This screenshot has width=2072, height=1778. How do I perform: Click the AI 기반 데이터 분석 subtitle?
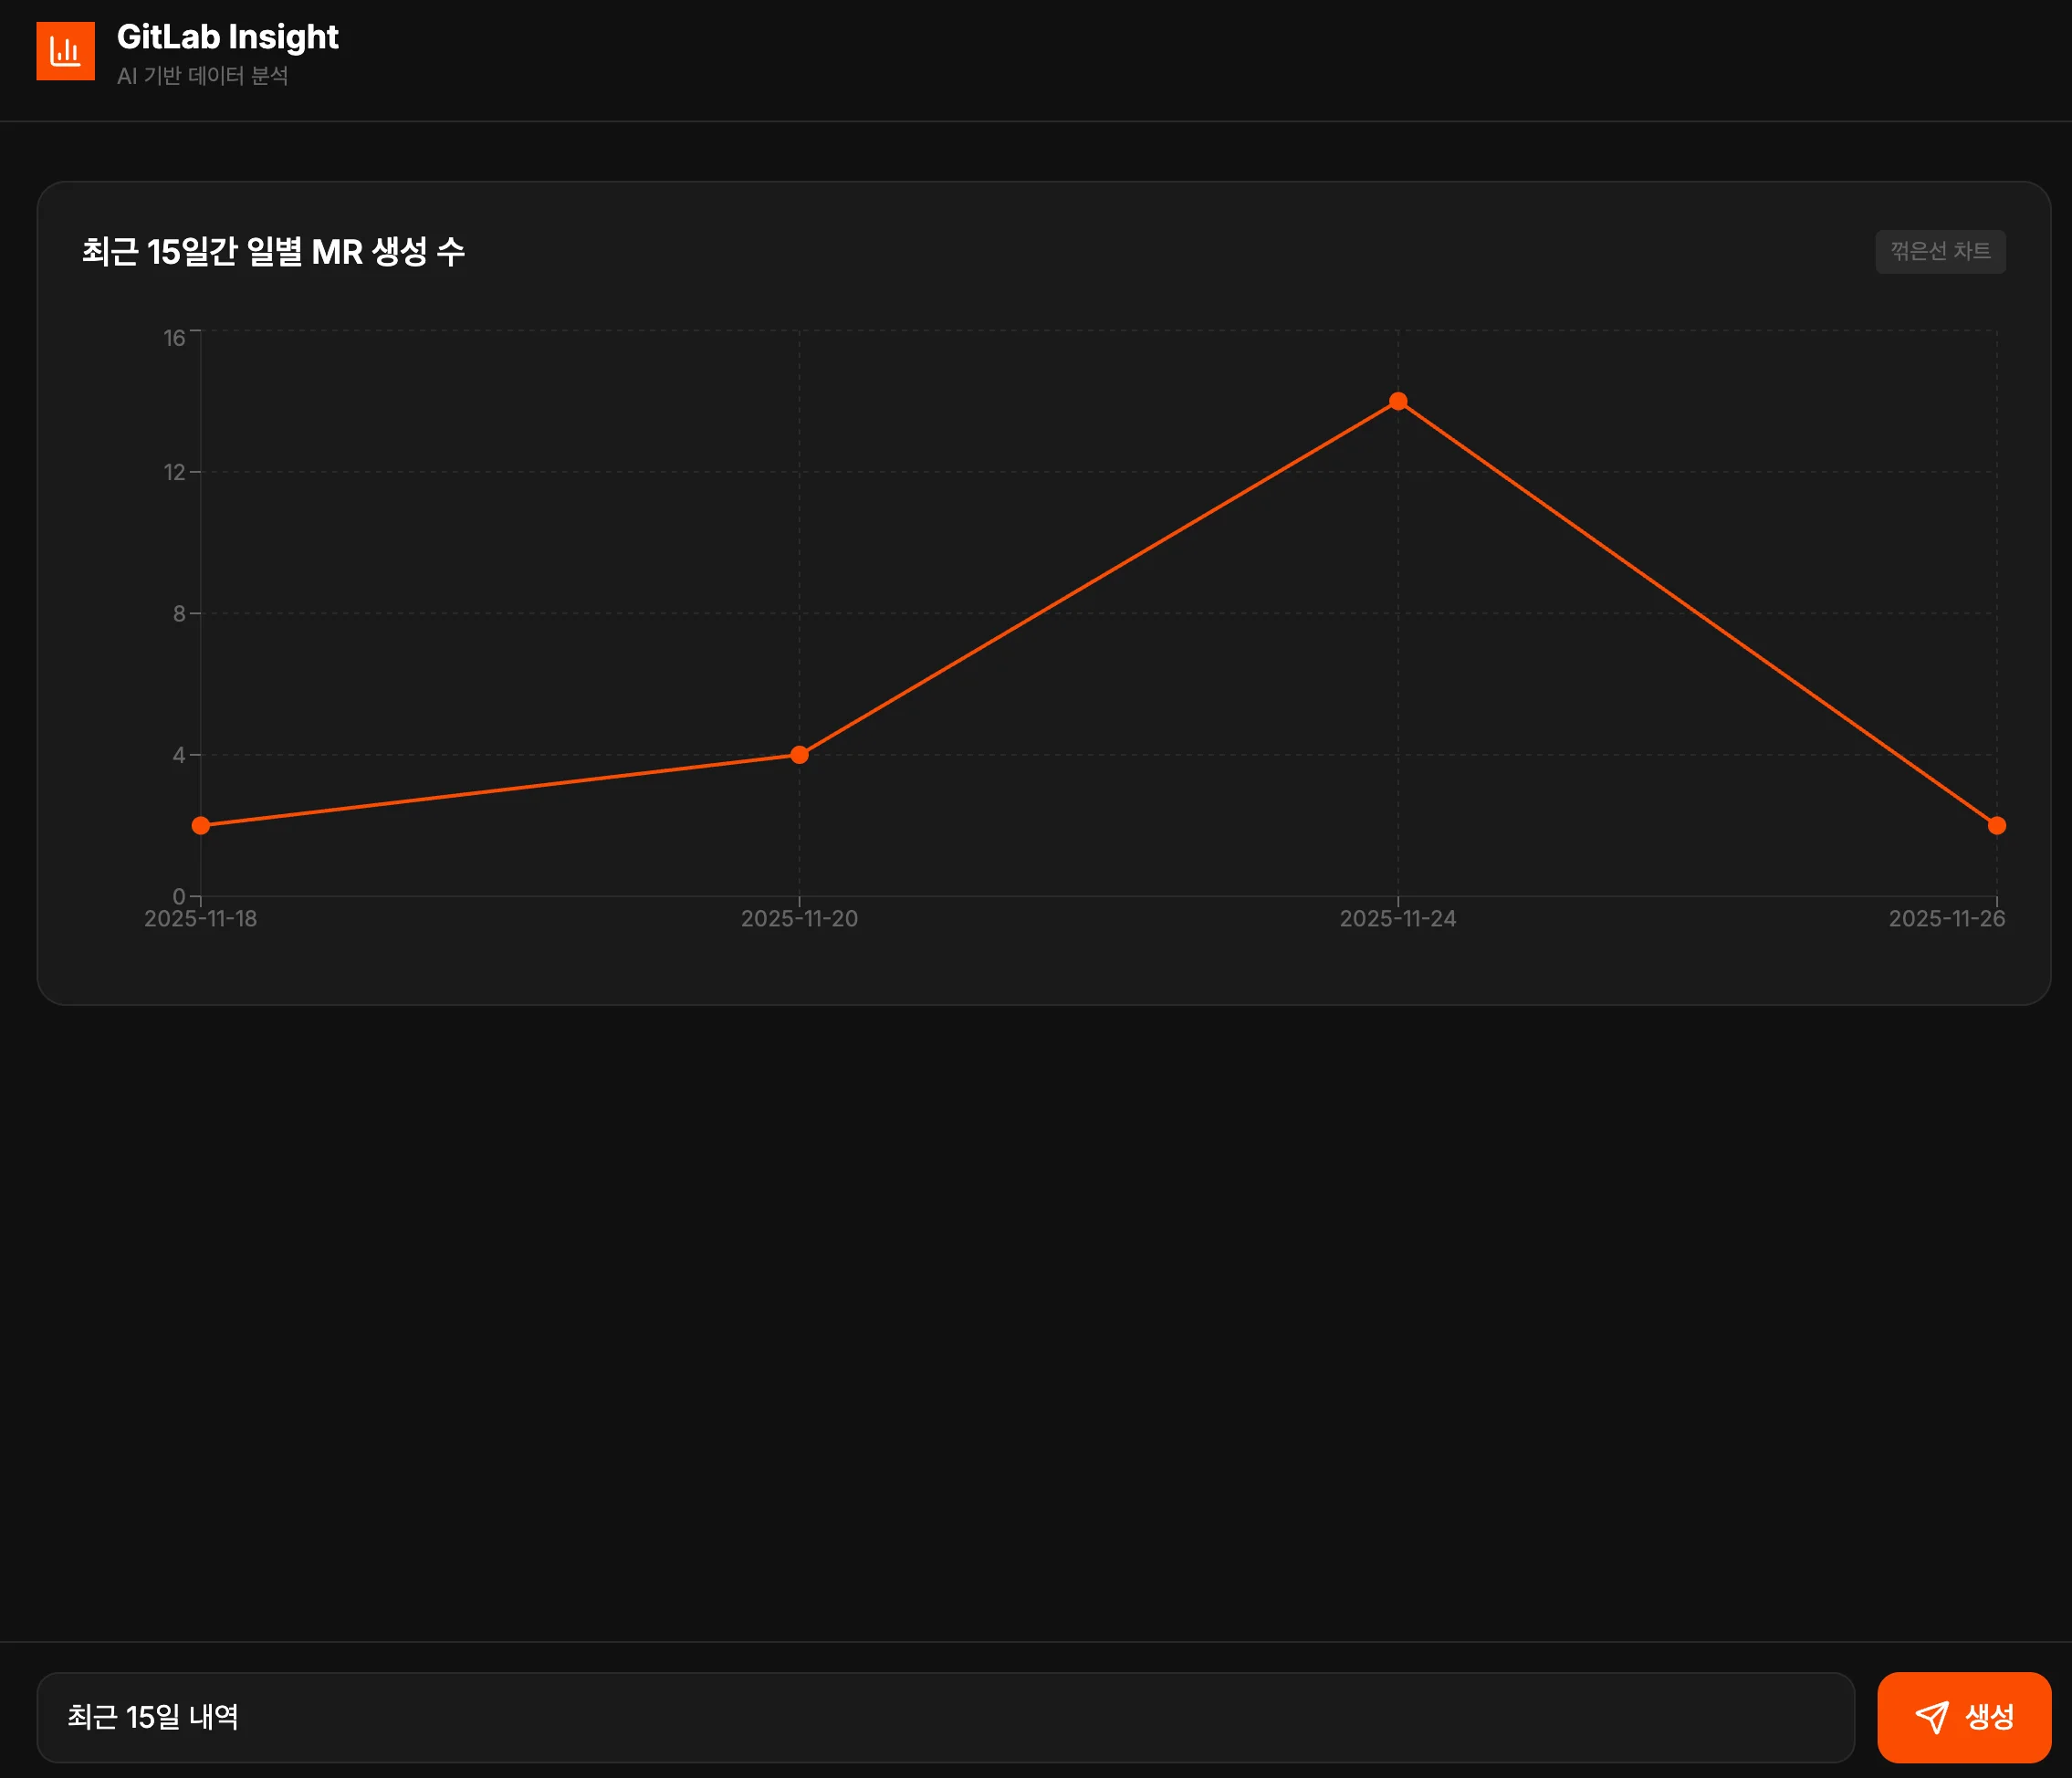pyautogui.click(x=202, y=76)
